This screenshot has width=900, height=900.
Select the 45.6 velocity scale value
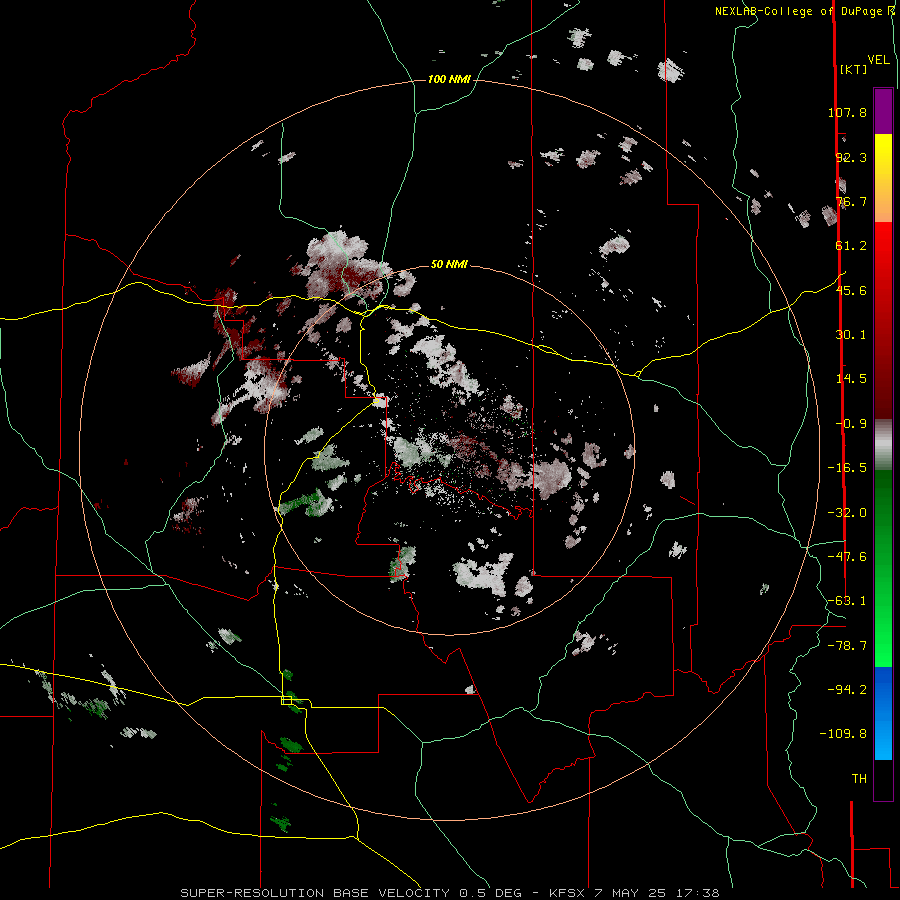851,290
